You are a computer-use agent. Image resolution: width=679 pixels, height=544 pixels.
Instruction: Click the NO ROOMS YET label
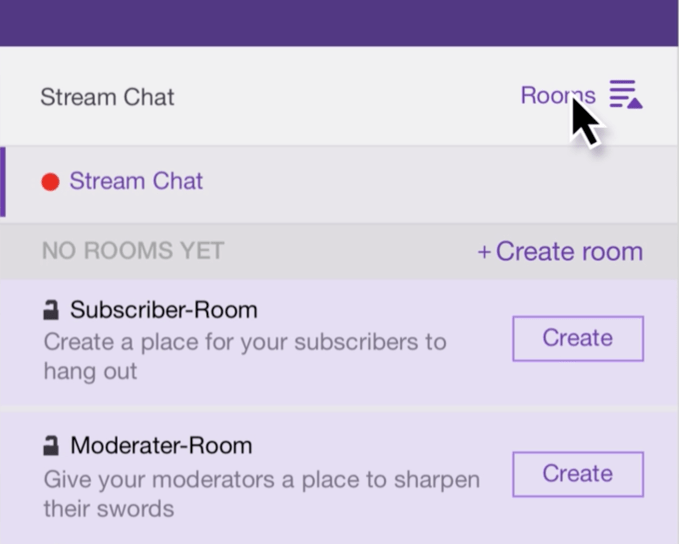tap(133, 251)
